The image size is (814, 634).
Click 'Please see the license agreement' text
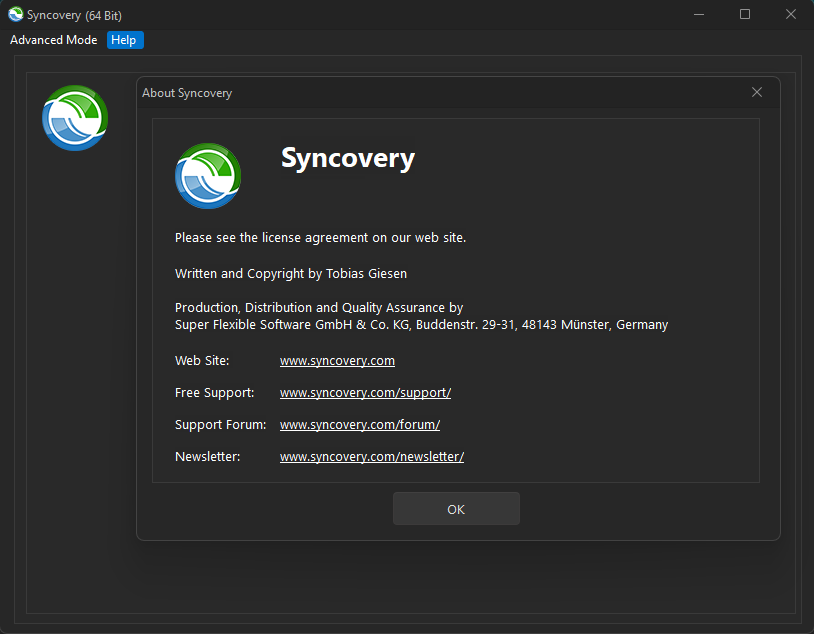pyautogui.click(x=320, y=237)
